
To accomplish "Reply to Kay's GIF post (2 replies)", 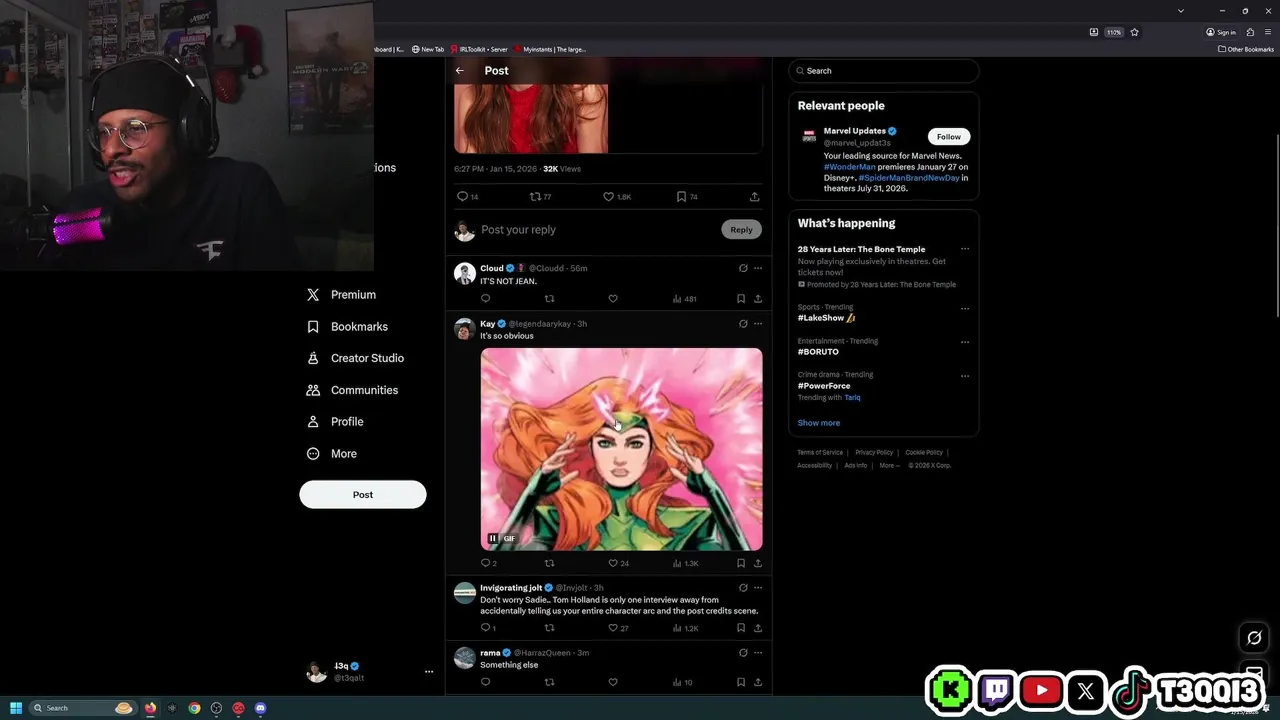I will (x=489, y=563).
